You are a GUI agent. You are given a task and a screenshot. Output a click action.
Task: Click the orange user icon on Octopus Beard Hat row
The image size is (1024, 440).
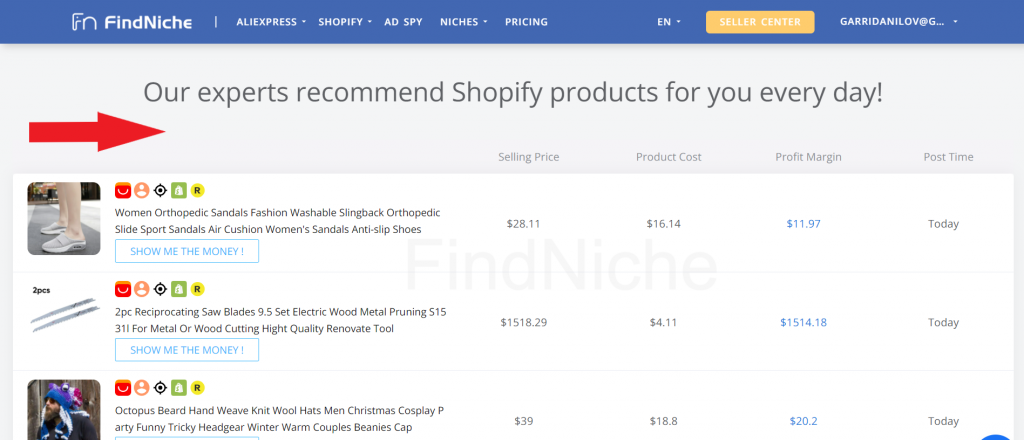[x=142, y=388]
